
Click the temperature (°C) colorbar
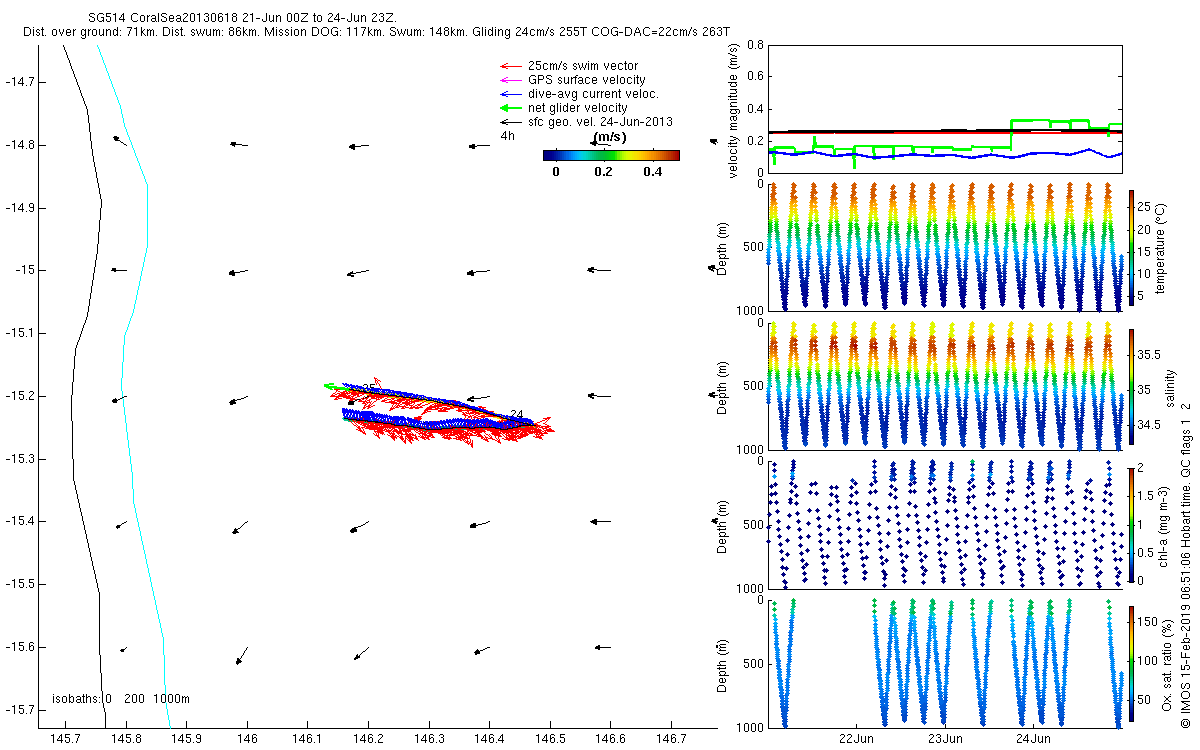point(1131,247)
